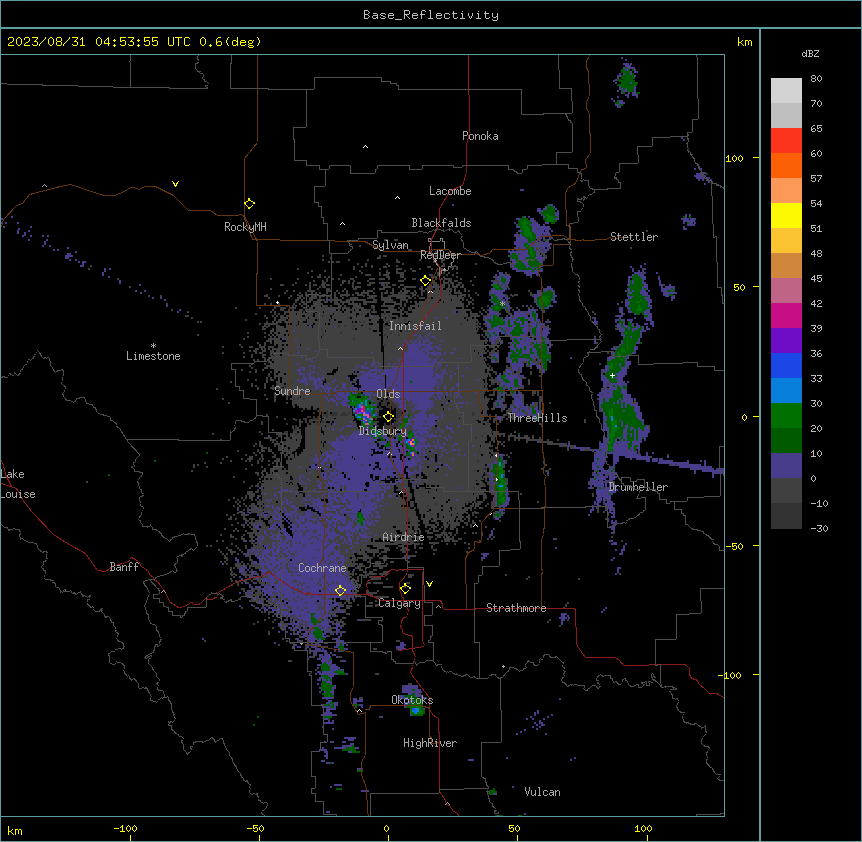862x842 pixels.
Task: Click the yellow v marker northeast of Calgary
Action: click(429, 584)
